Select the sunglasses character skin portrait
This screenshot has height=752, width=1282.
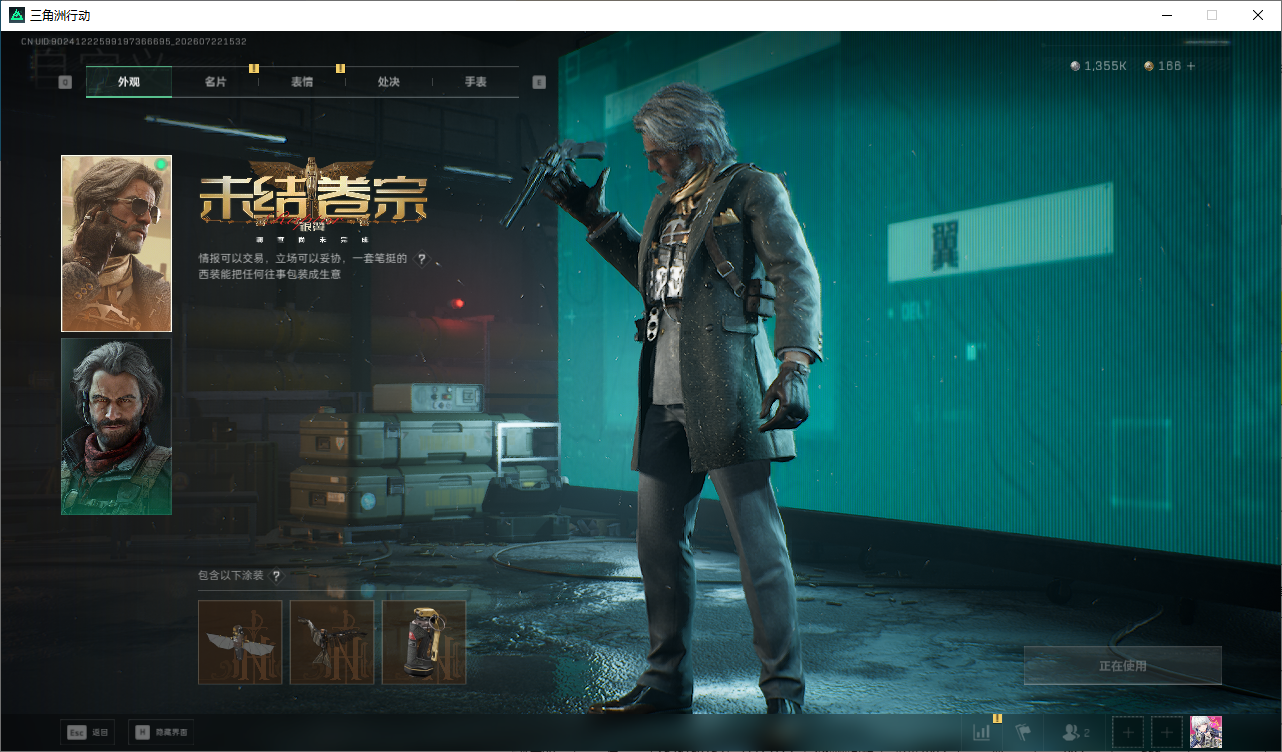point(116,243)
